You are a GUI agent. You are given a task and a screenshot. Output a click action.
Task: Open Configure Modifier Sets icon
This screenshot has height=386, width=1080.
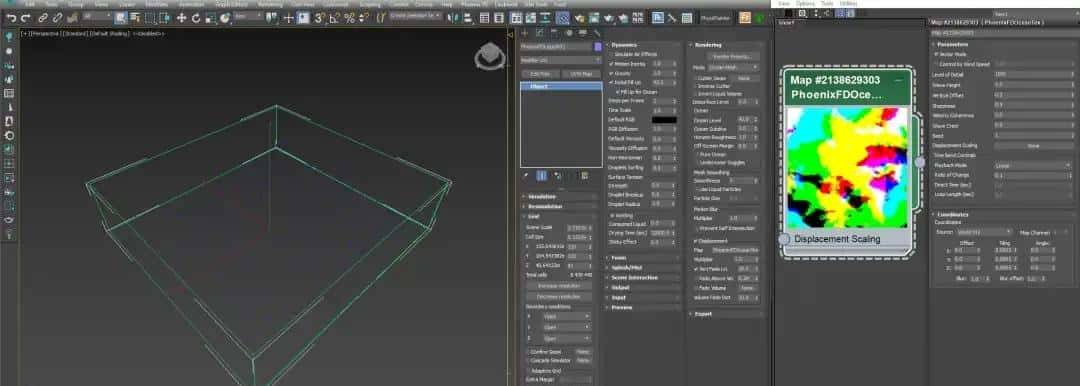[585, 176]
